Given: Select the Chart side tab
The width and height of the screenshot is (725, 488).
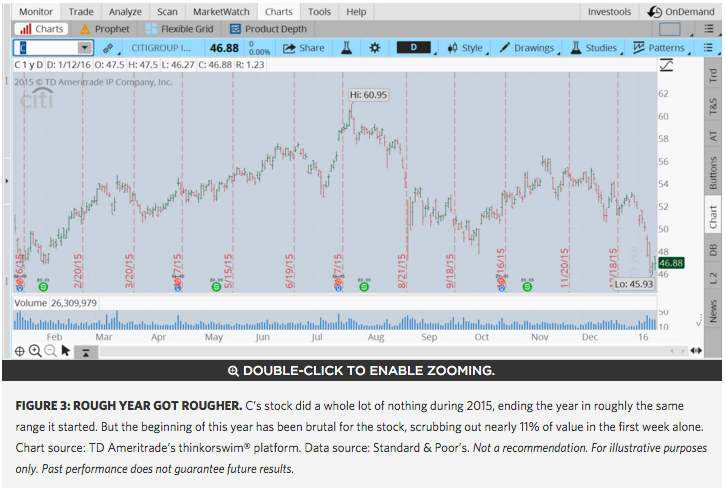Looking at the screenshot, I should point(713,216).
